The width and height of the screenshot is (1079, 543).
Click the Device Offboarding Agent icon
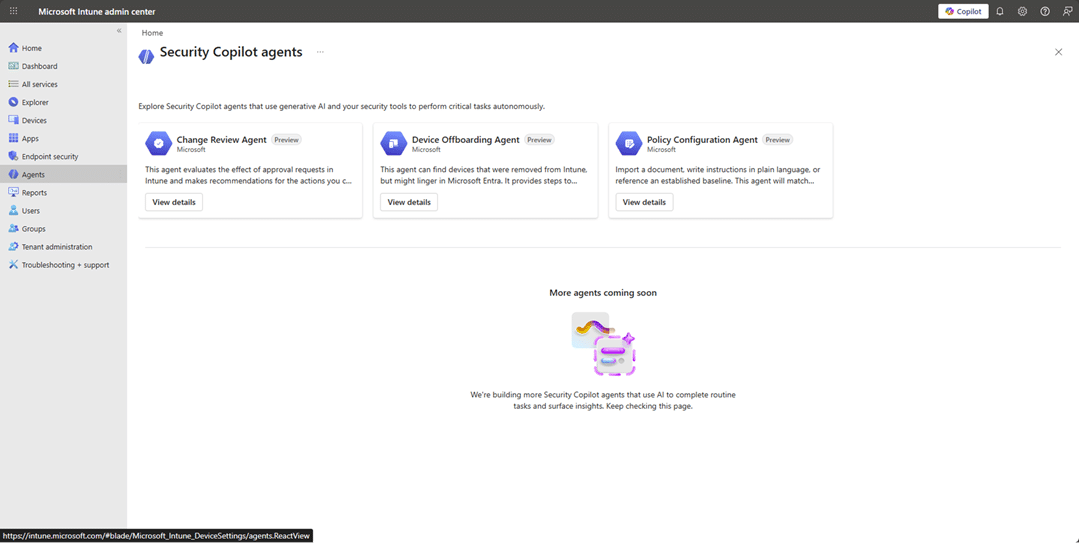click(393, 143)
